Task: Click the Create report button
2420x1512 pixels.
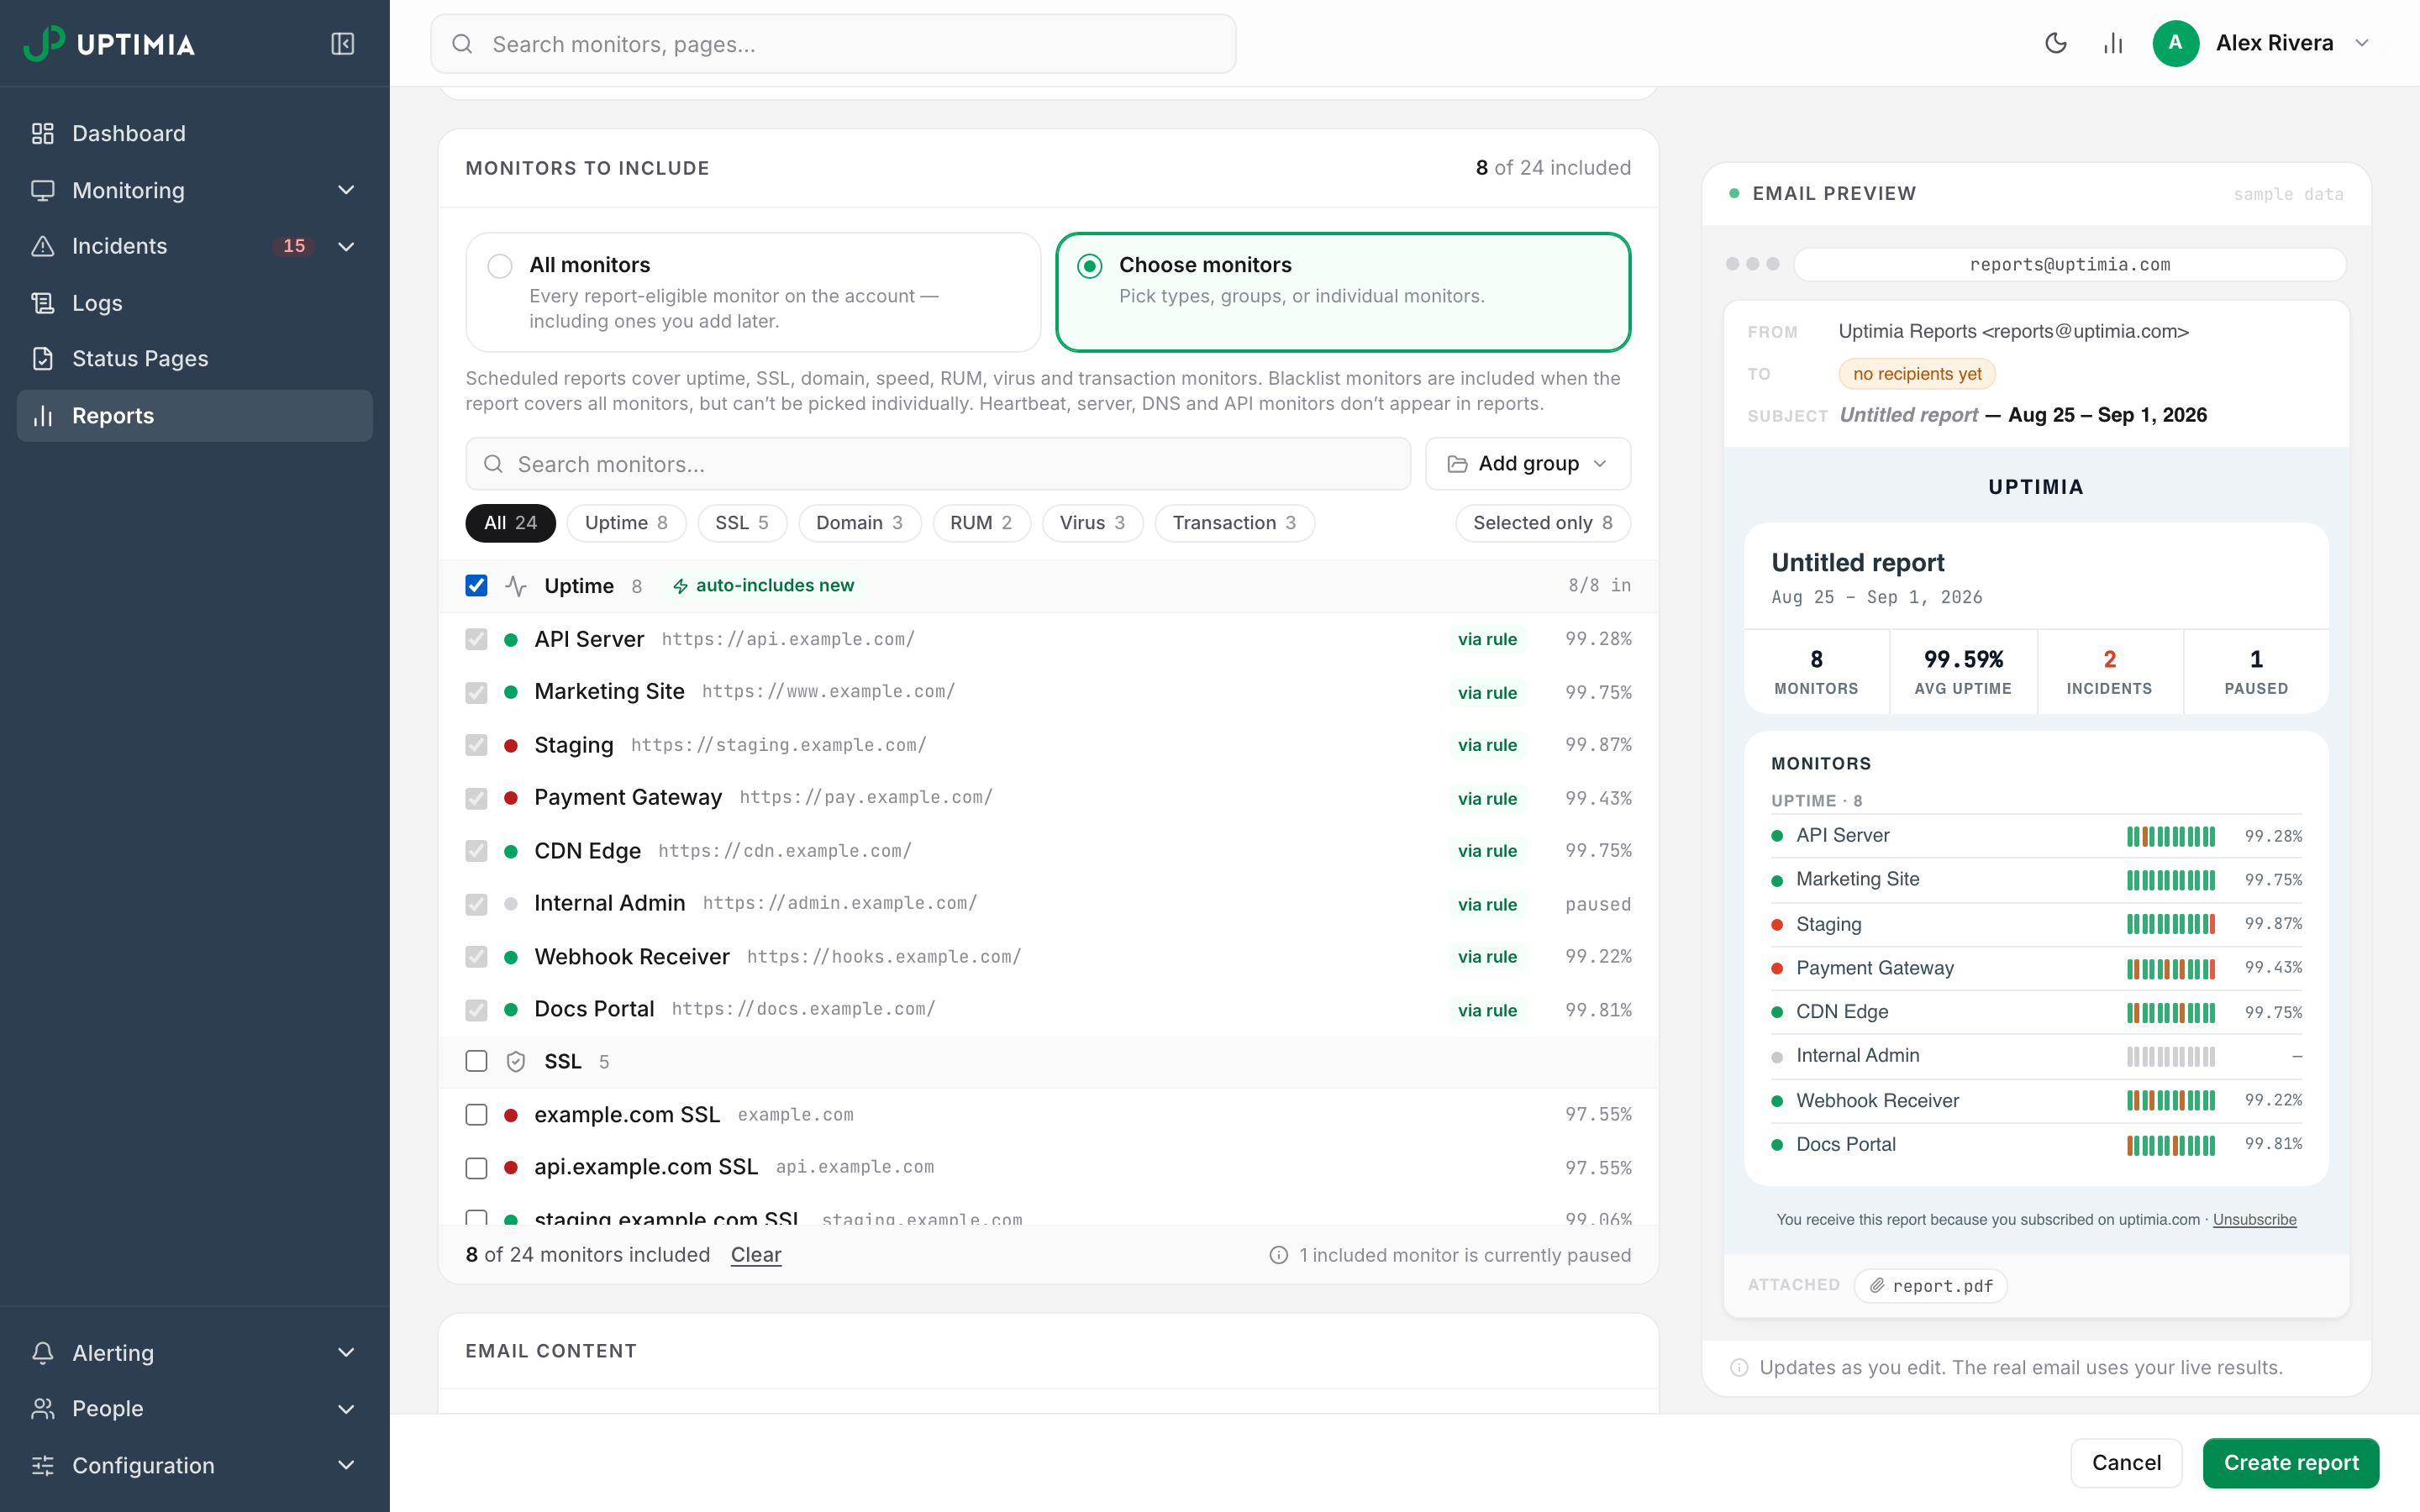Action: pos(2291,1463)
